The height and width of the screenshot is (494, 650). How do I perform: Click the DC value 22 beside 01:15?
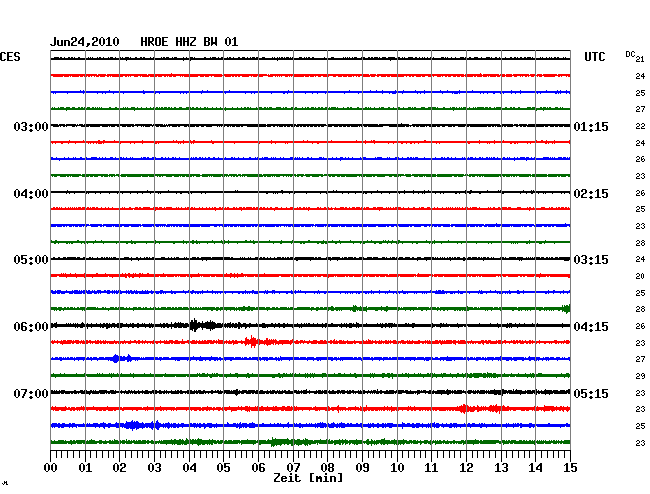(x=640, y=126)
